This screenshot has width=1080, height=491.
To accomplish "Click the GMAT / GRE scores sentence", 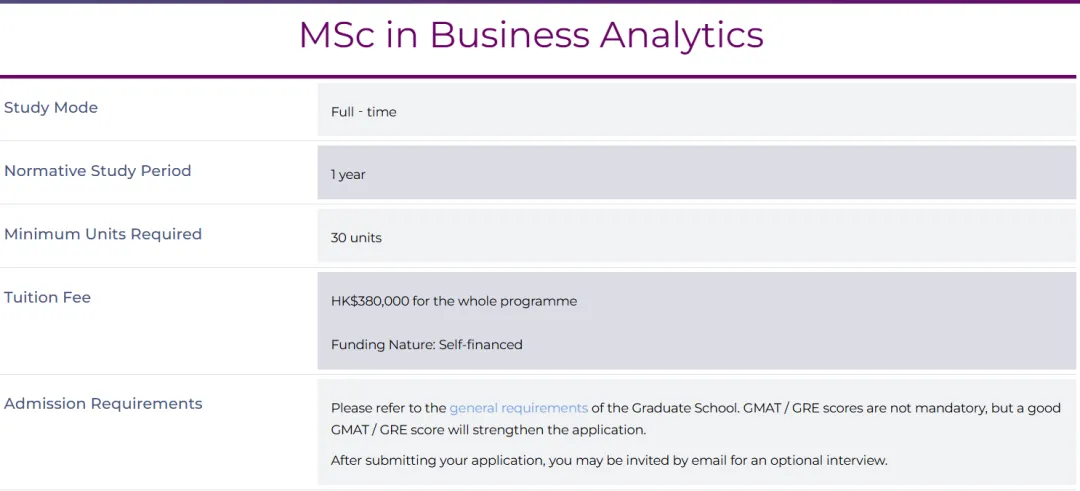I will coord(696,419).
